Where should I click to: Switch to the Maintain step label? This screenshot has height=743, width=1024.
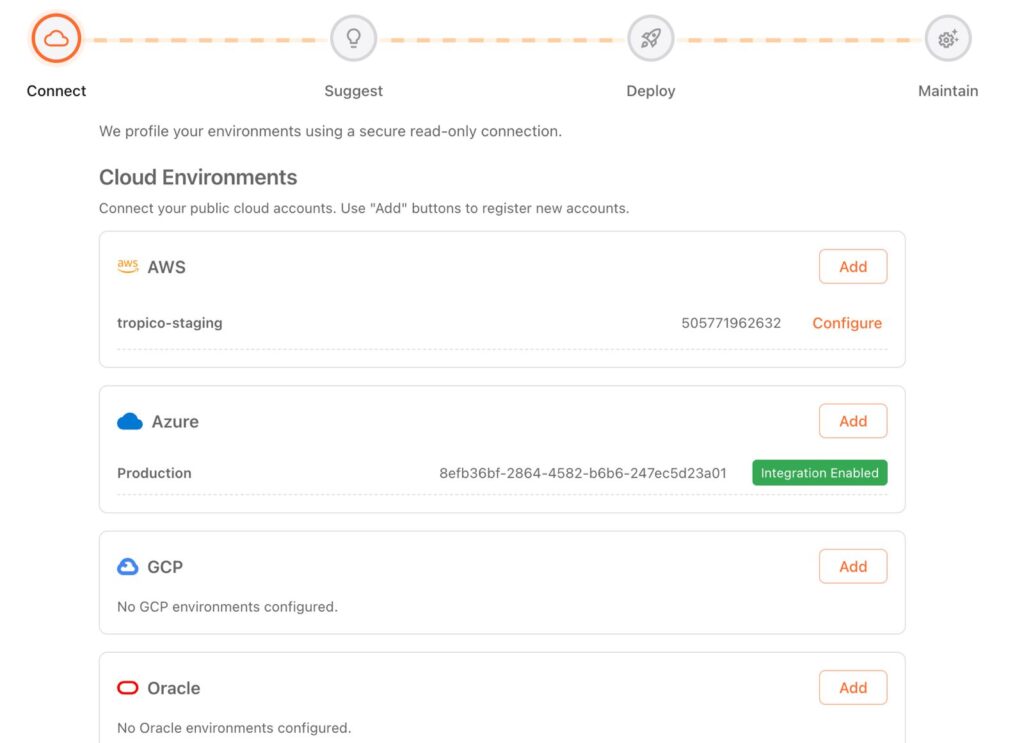pos(947,91)
